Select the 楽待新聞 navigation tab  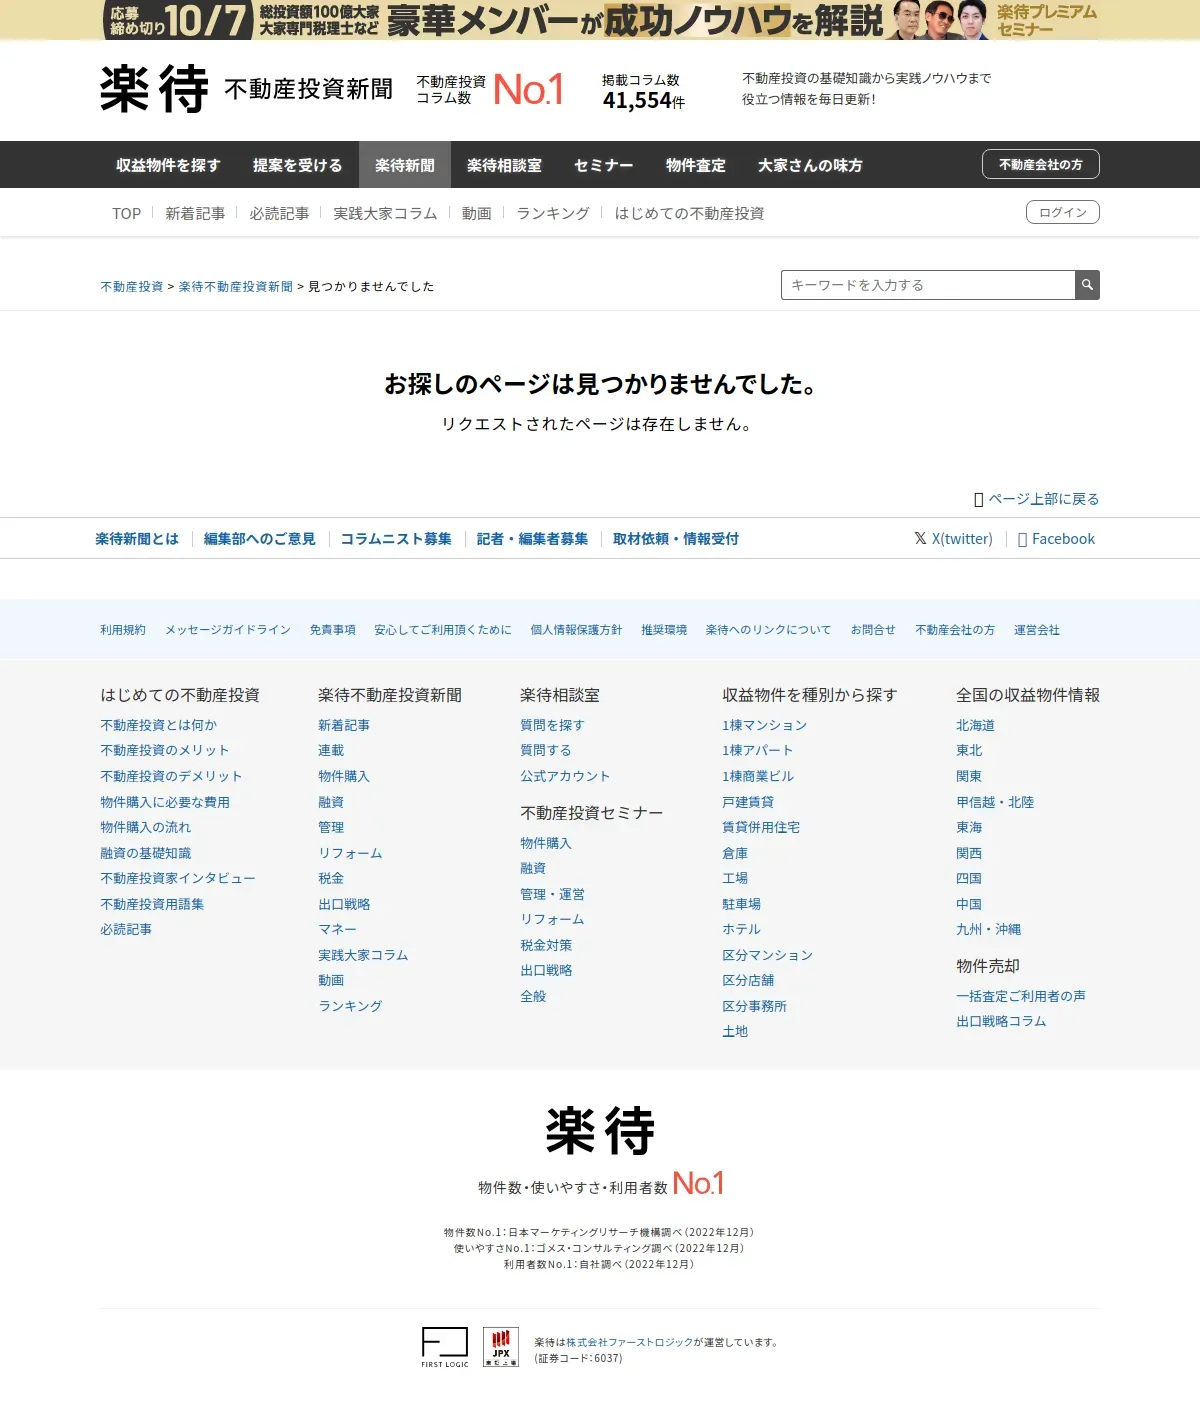[405, 165]
